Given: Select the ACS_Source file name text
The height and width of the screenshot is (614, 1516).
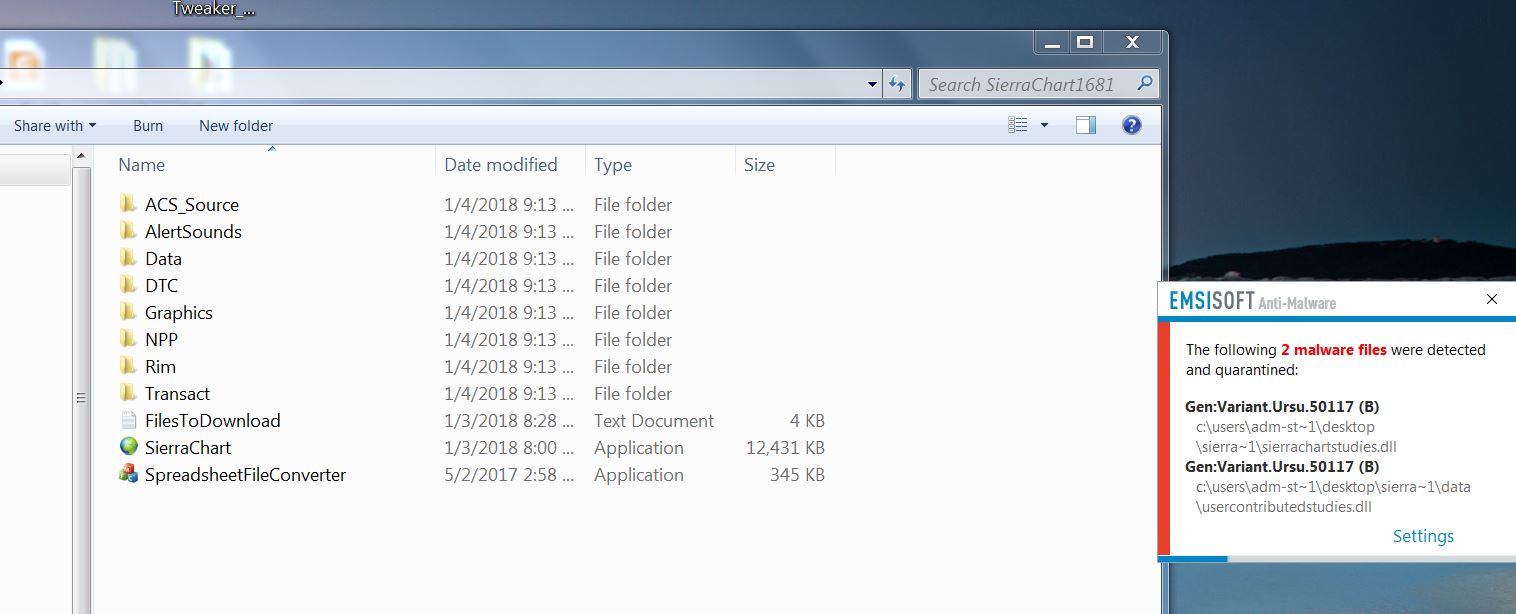Looking at the screenshot, I should click(x=192, y=204).
